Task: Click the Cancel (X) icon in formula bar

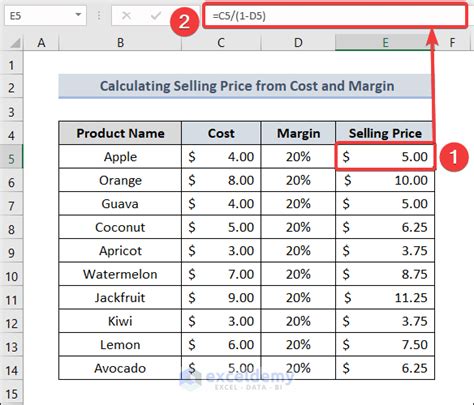Action: pos(126,15)
